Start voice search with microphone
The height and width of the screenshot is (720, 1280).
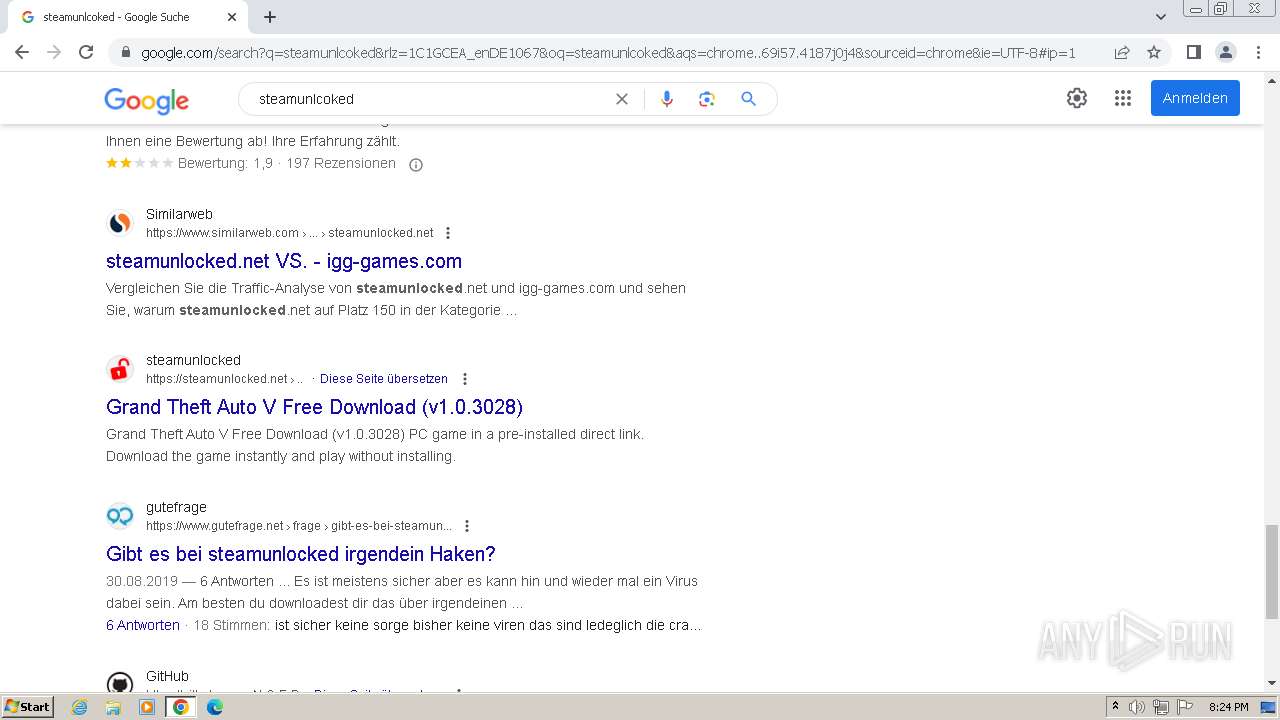pos(667,99)
